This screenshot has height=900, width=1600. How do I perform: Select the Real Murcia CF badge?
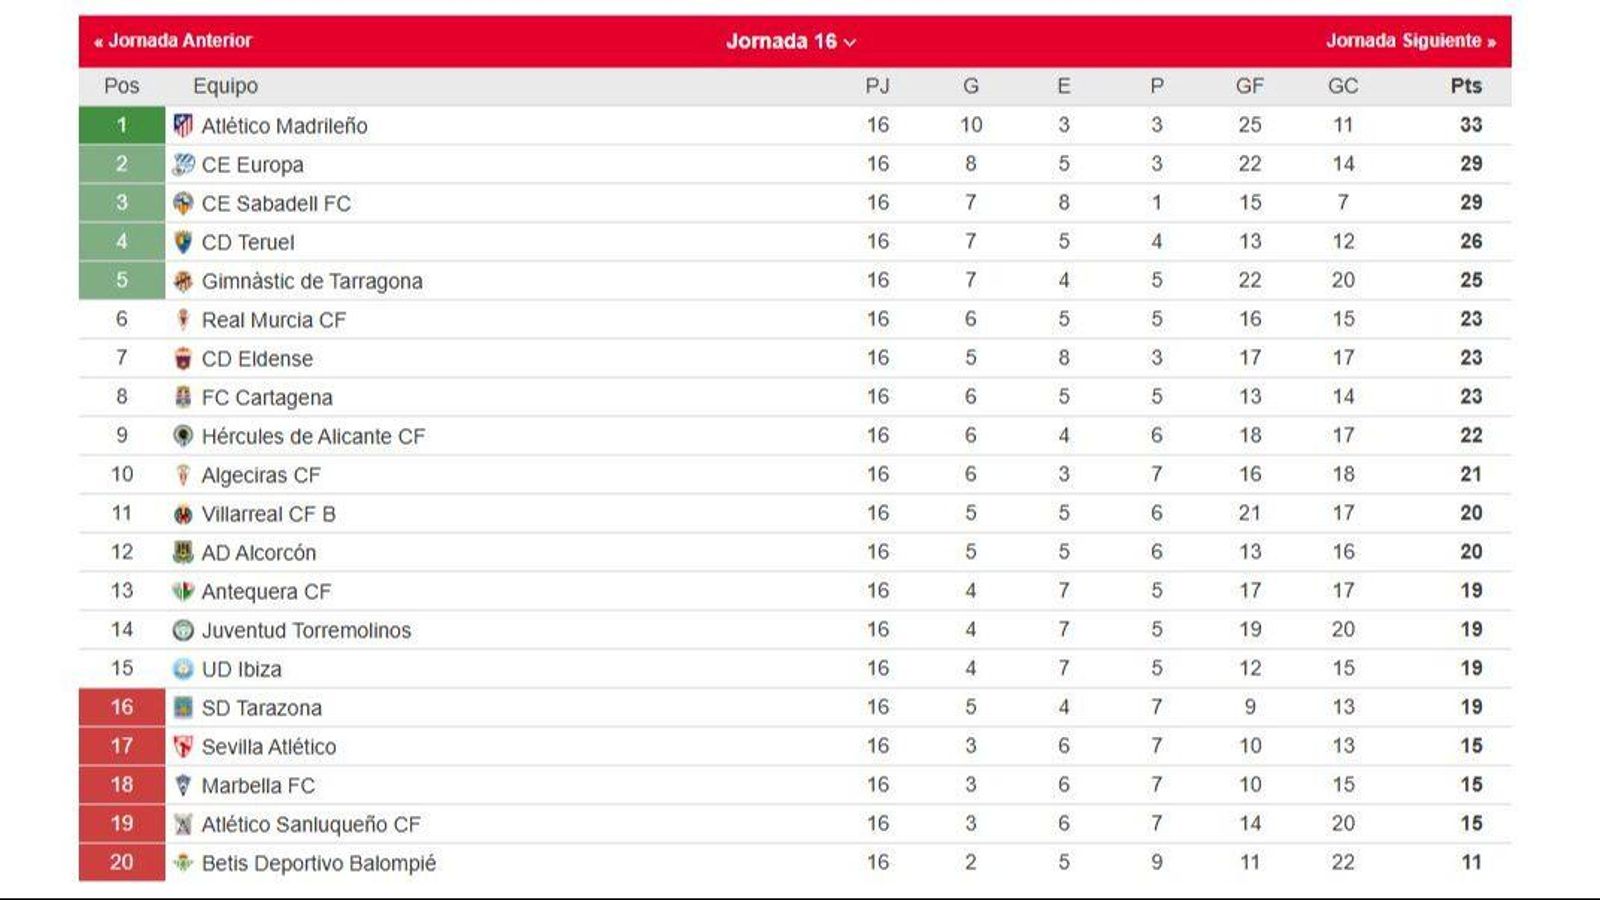(x=185, y=320)
